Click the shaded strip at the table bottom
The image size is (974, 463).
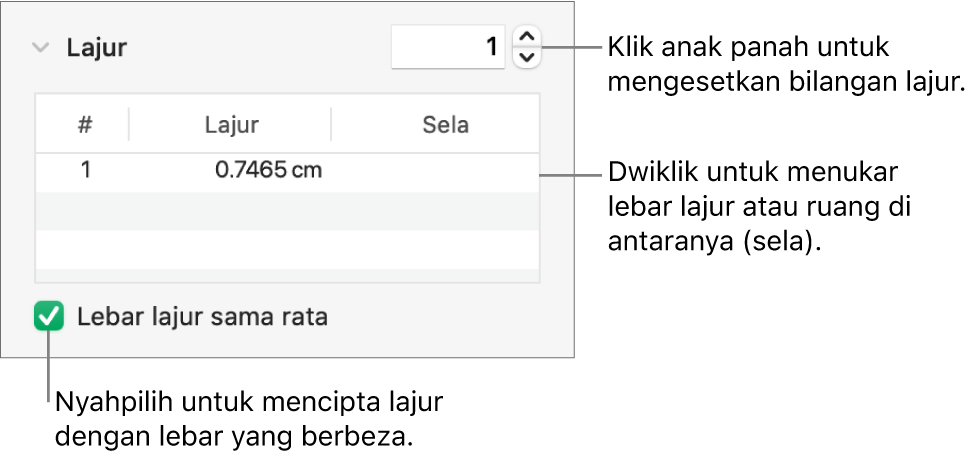coord(287,275)
